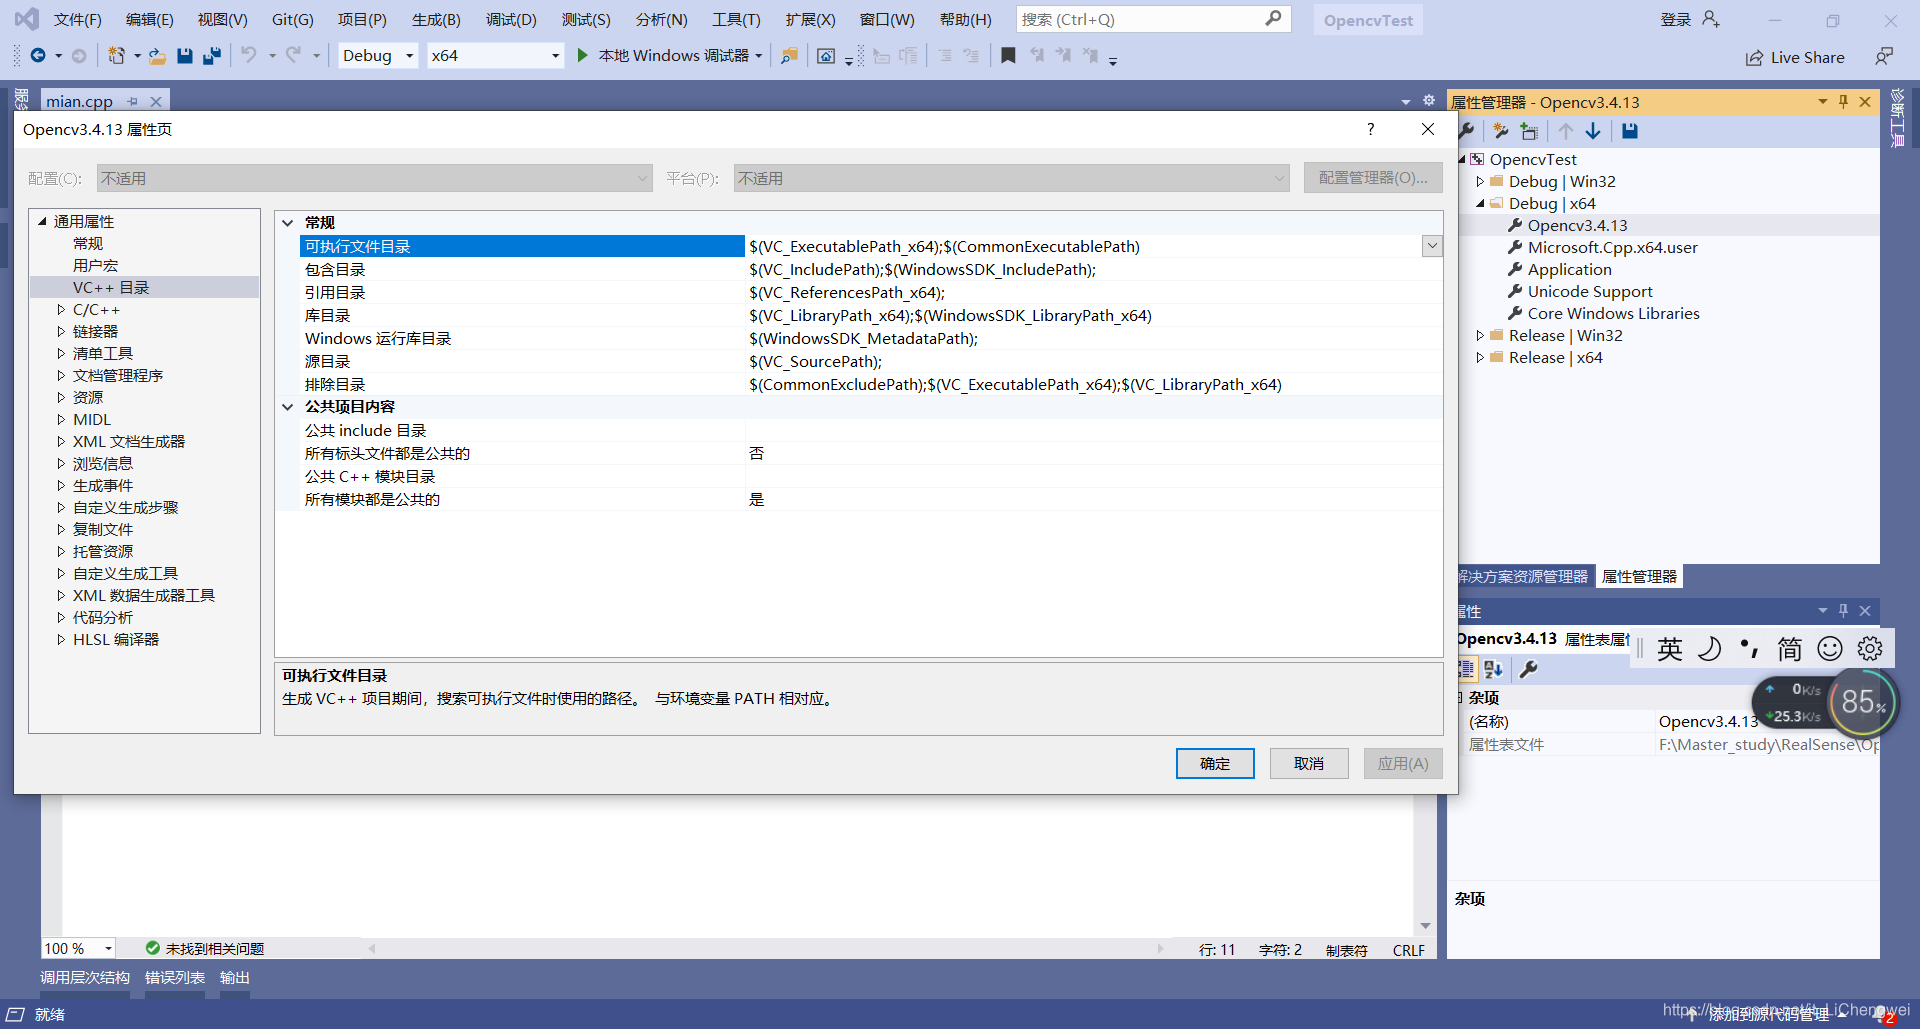Screen dimensions: 1920x1029
Task: Open the 工具(T) menu
Action: click(736, 19)
